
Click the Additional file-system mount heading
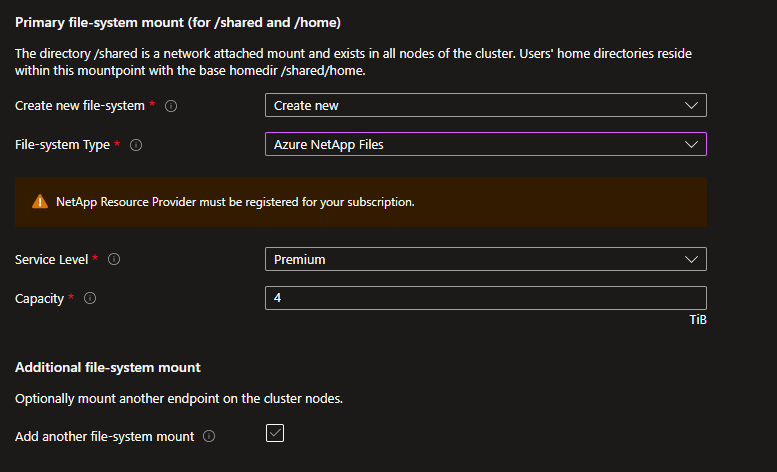108,367
